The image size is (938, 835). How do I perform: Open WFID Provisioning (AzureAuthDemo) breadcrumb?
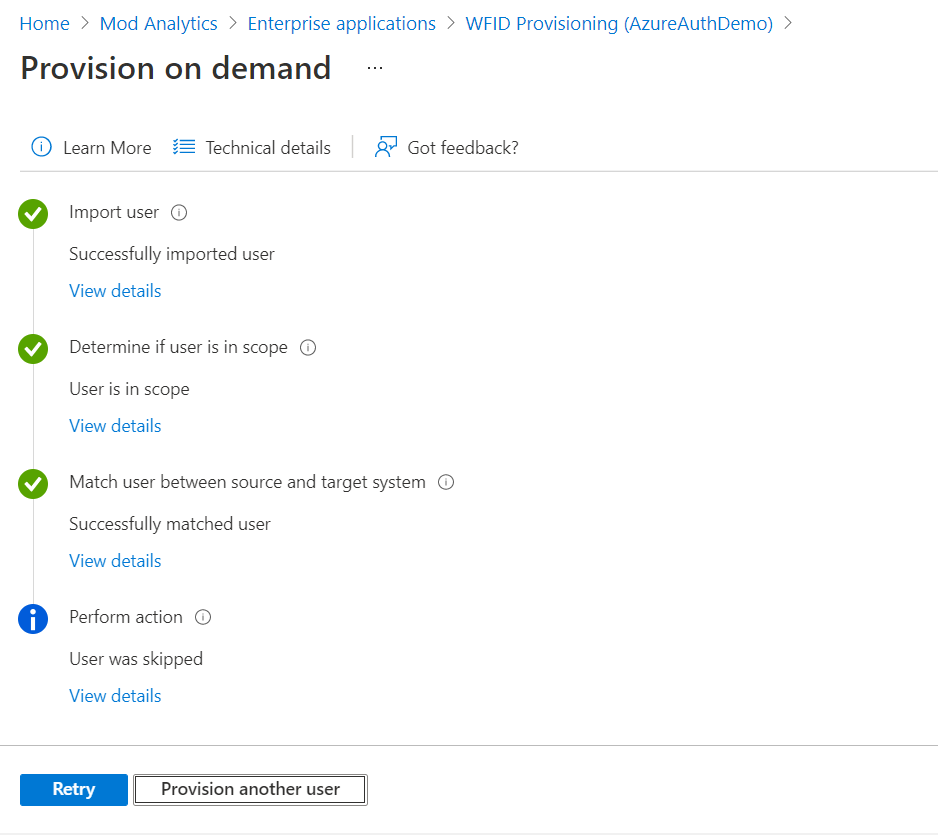point(619,23)
